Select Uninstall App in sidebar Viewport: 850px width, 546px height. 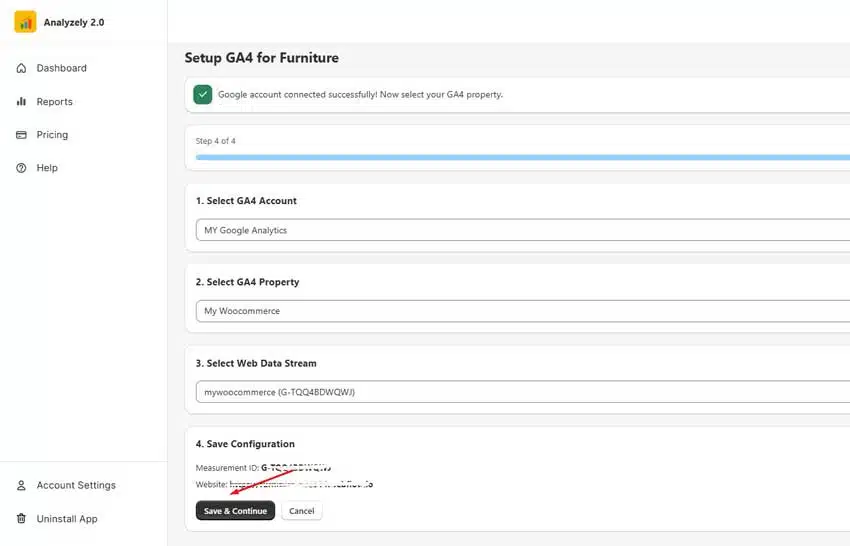point(67,519)
